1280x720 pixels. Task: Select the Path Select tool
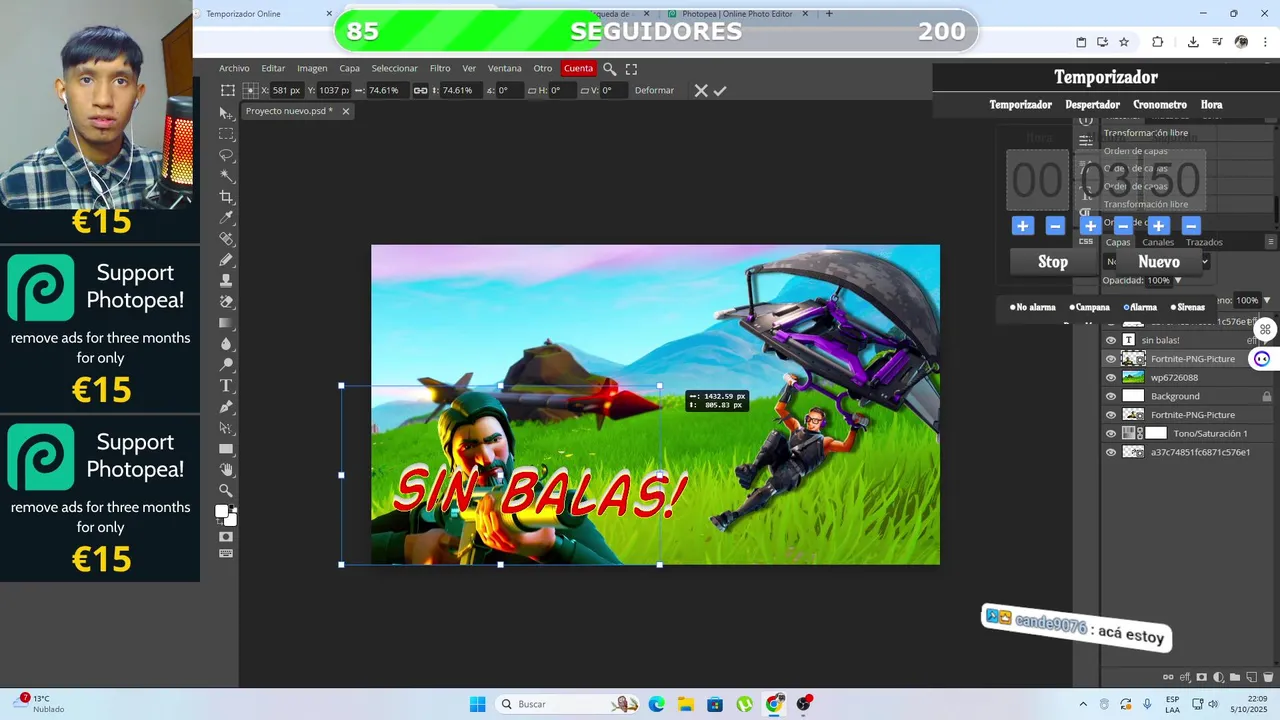[x=227, y=428]
